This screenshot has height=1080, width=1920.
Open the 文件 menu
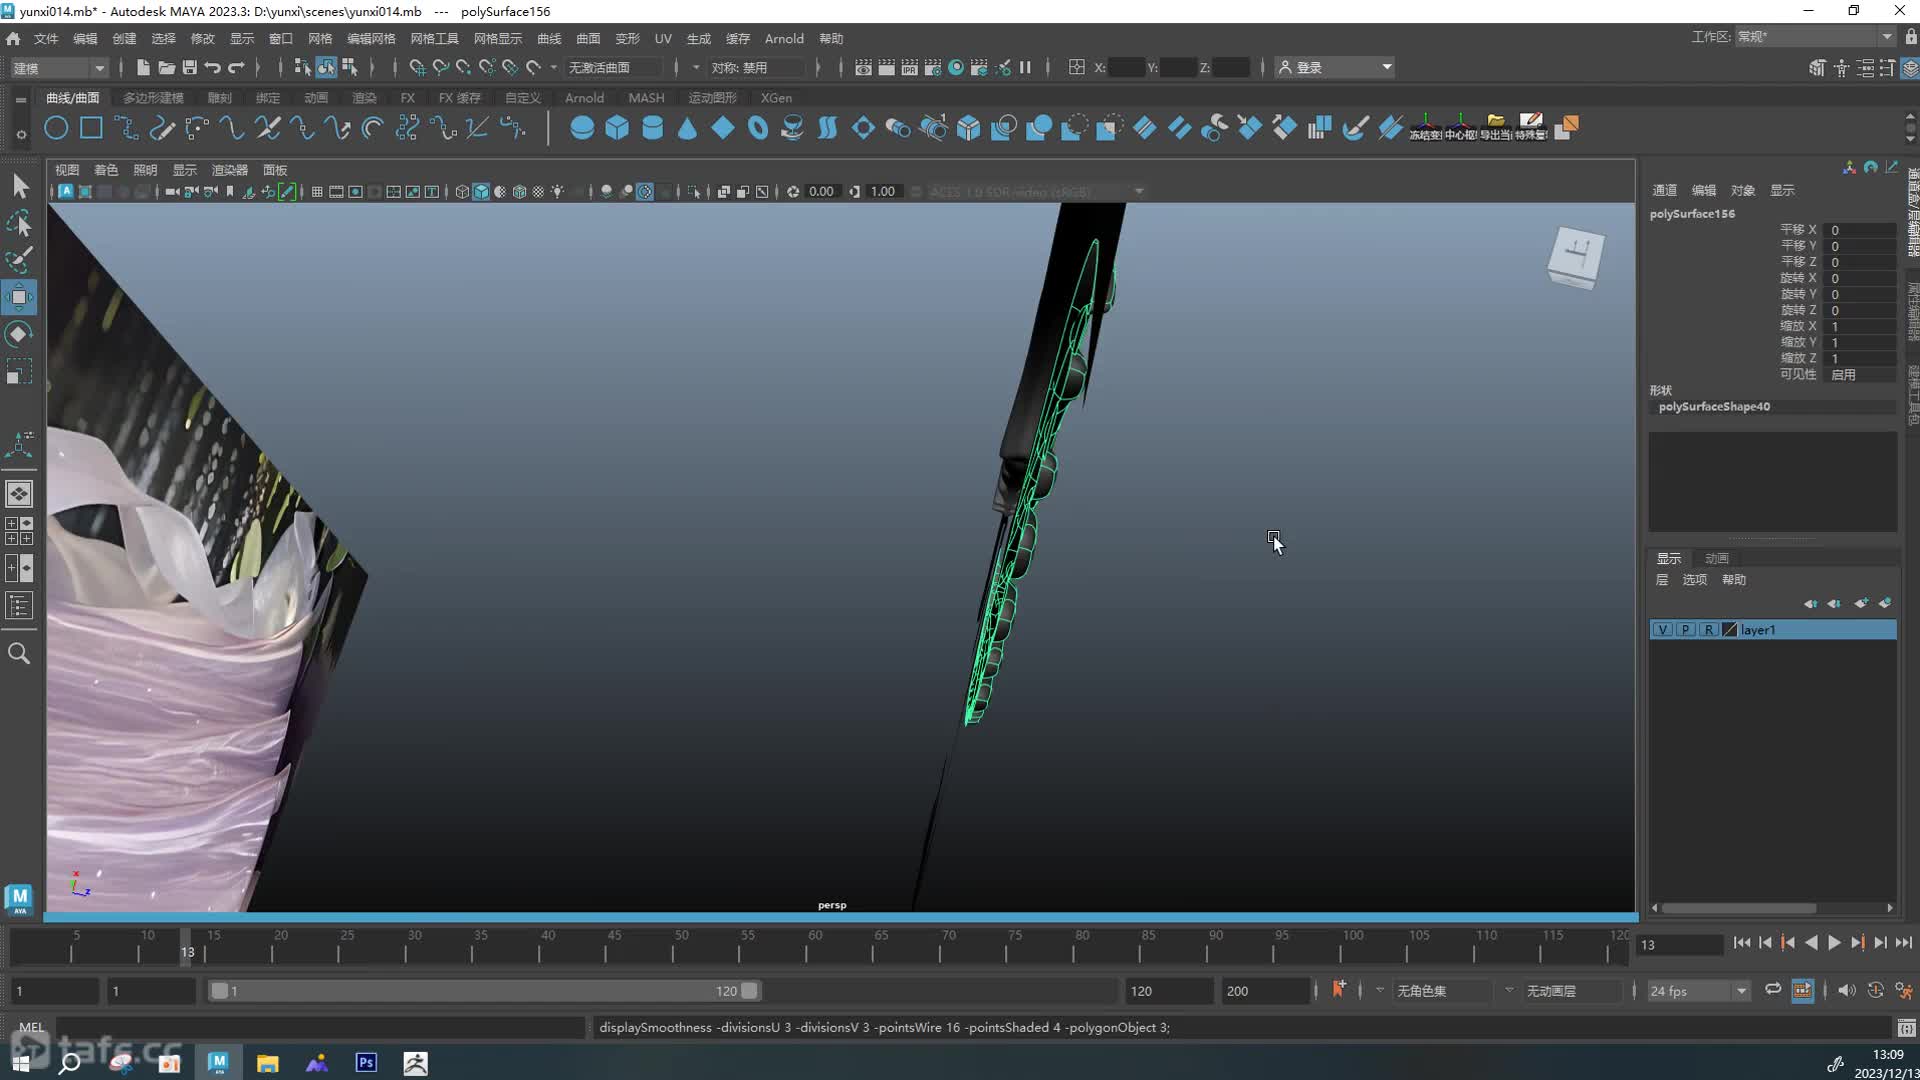pos(46,38)
